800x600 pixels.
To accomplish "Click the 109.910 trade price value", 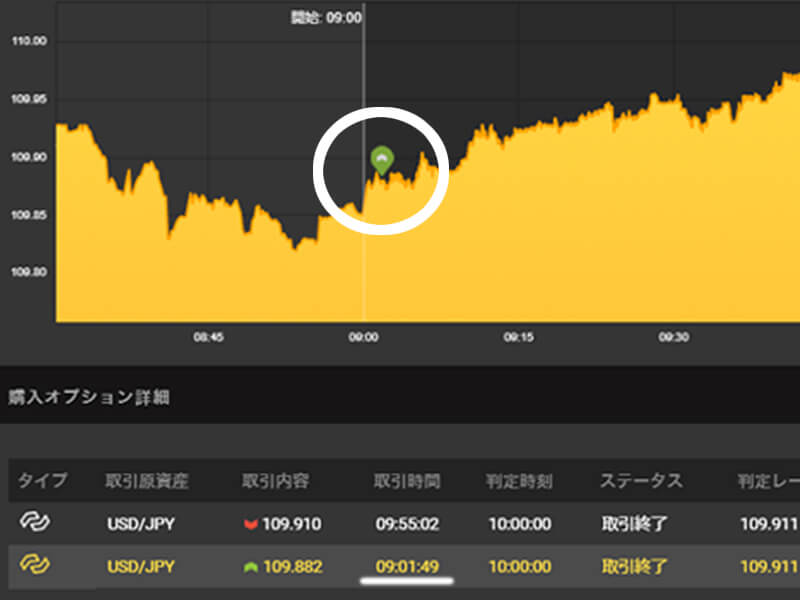I will (292, 524).
